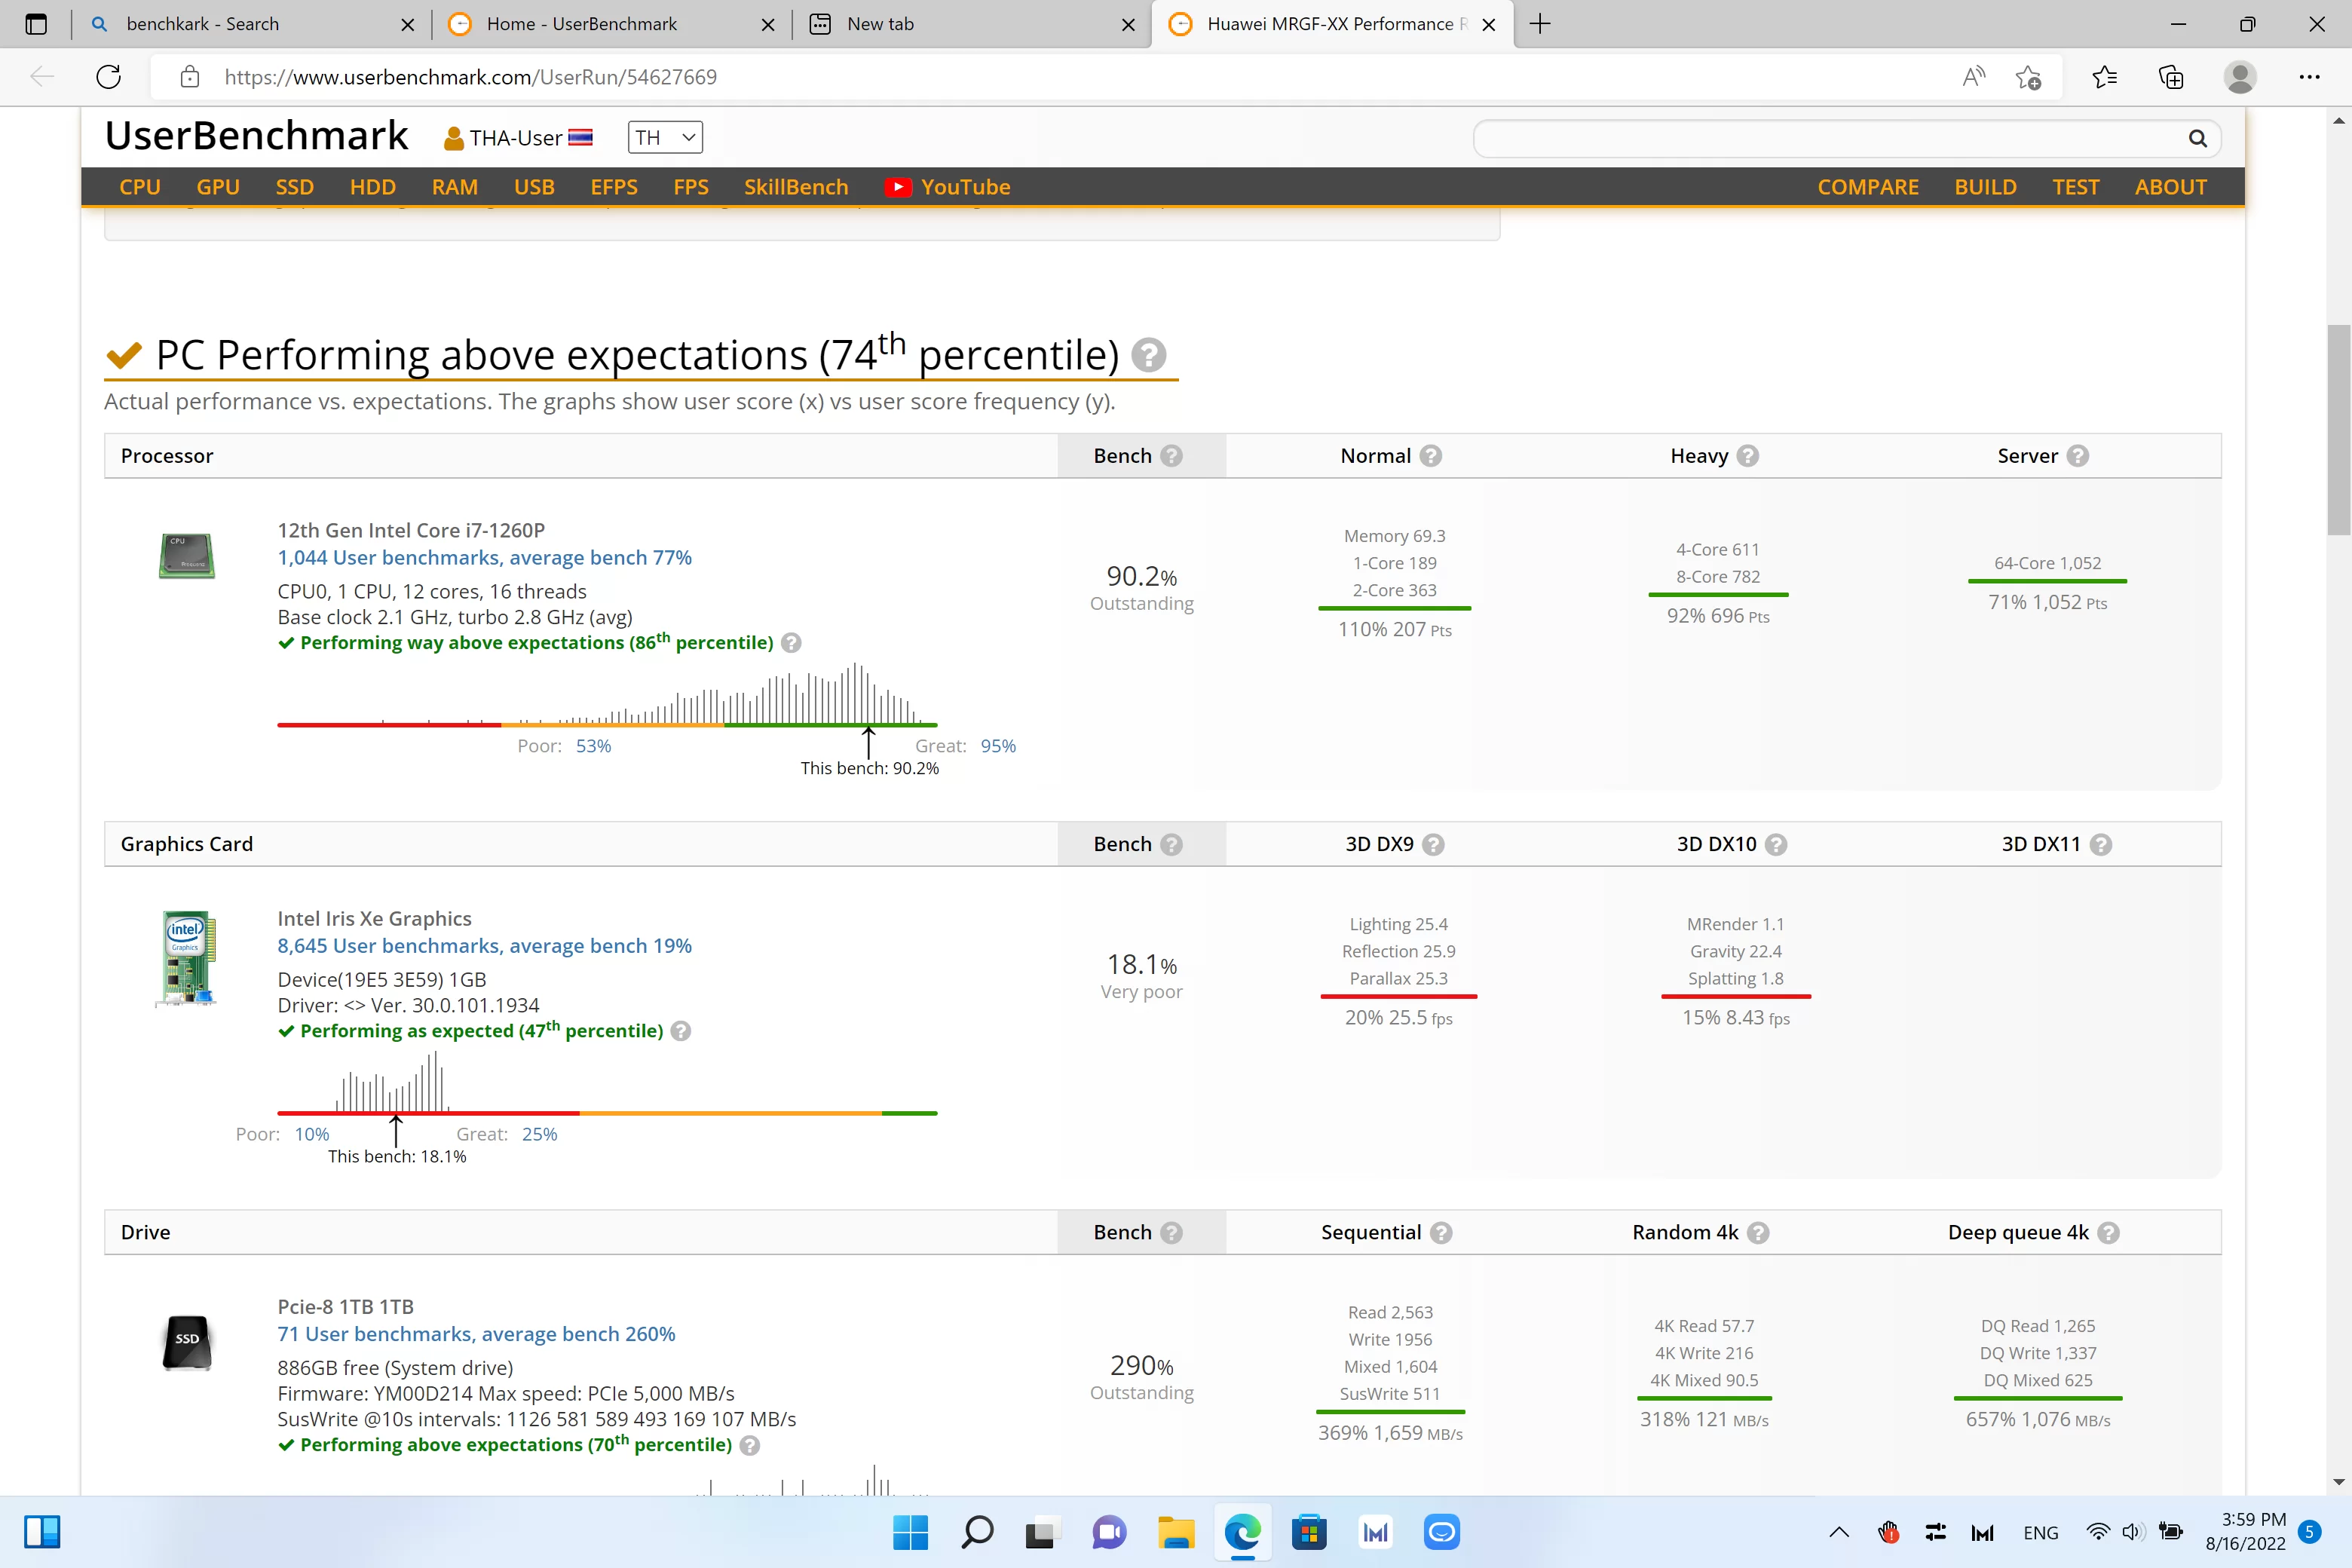The image size is (2352, 1568).
Task: Click the CPU chip thumbnail image
Action: point(186,556)
